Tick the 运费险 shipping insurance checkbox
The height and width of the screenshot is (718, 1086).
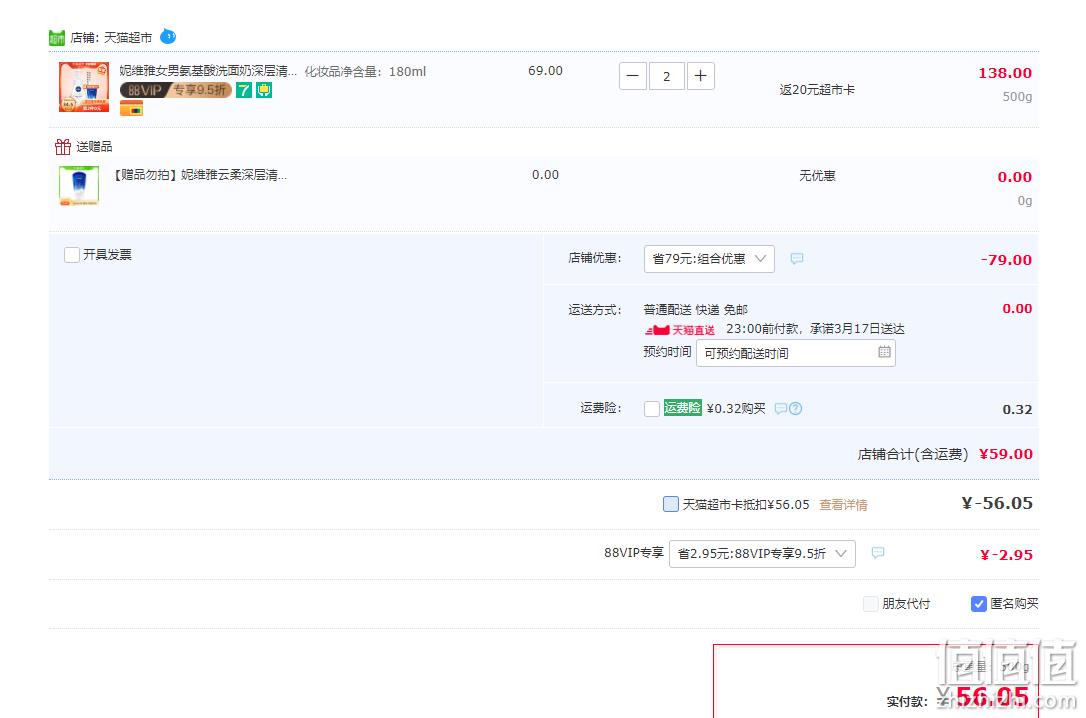tap(652, 409)
